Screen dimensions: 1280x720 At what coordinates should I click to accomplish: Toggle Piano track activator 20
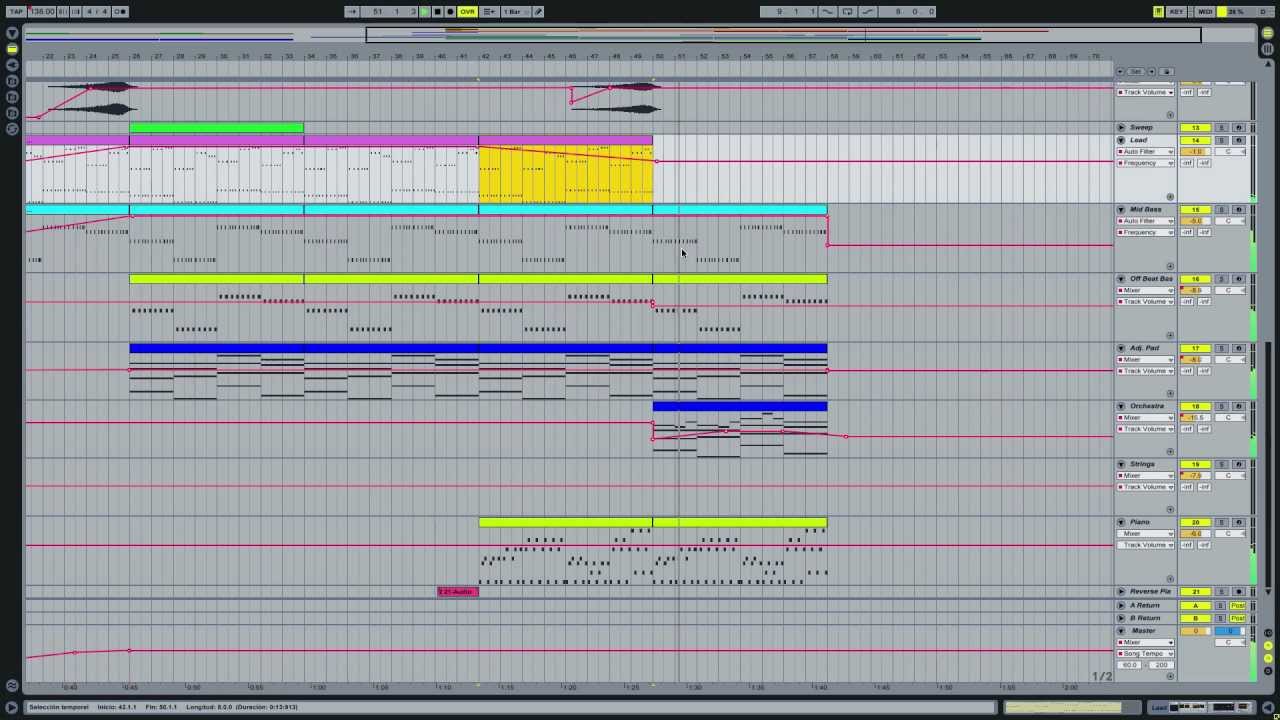pyautogui.click(x=1195, y=522)
